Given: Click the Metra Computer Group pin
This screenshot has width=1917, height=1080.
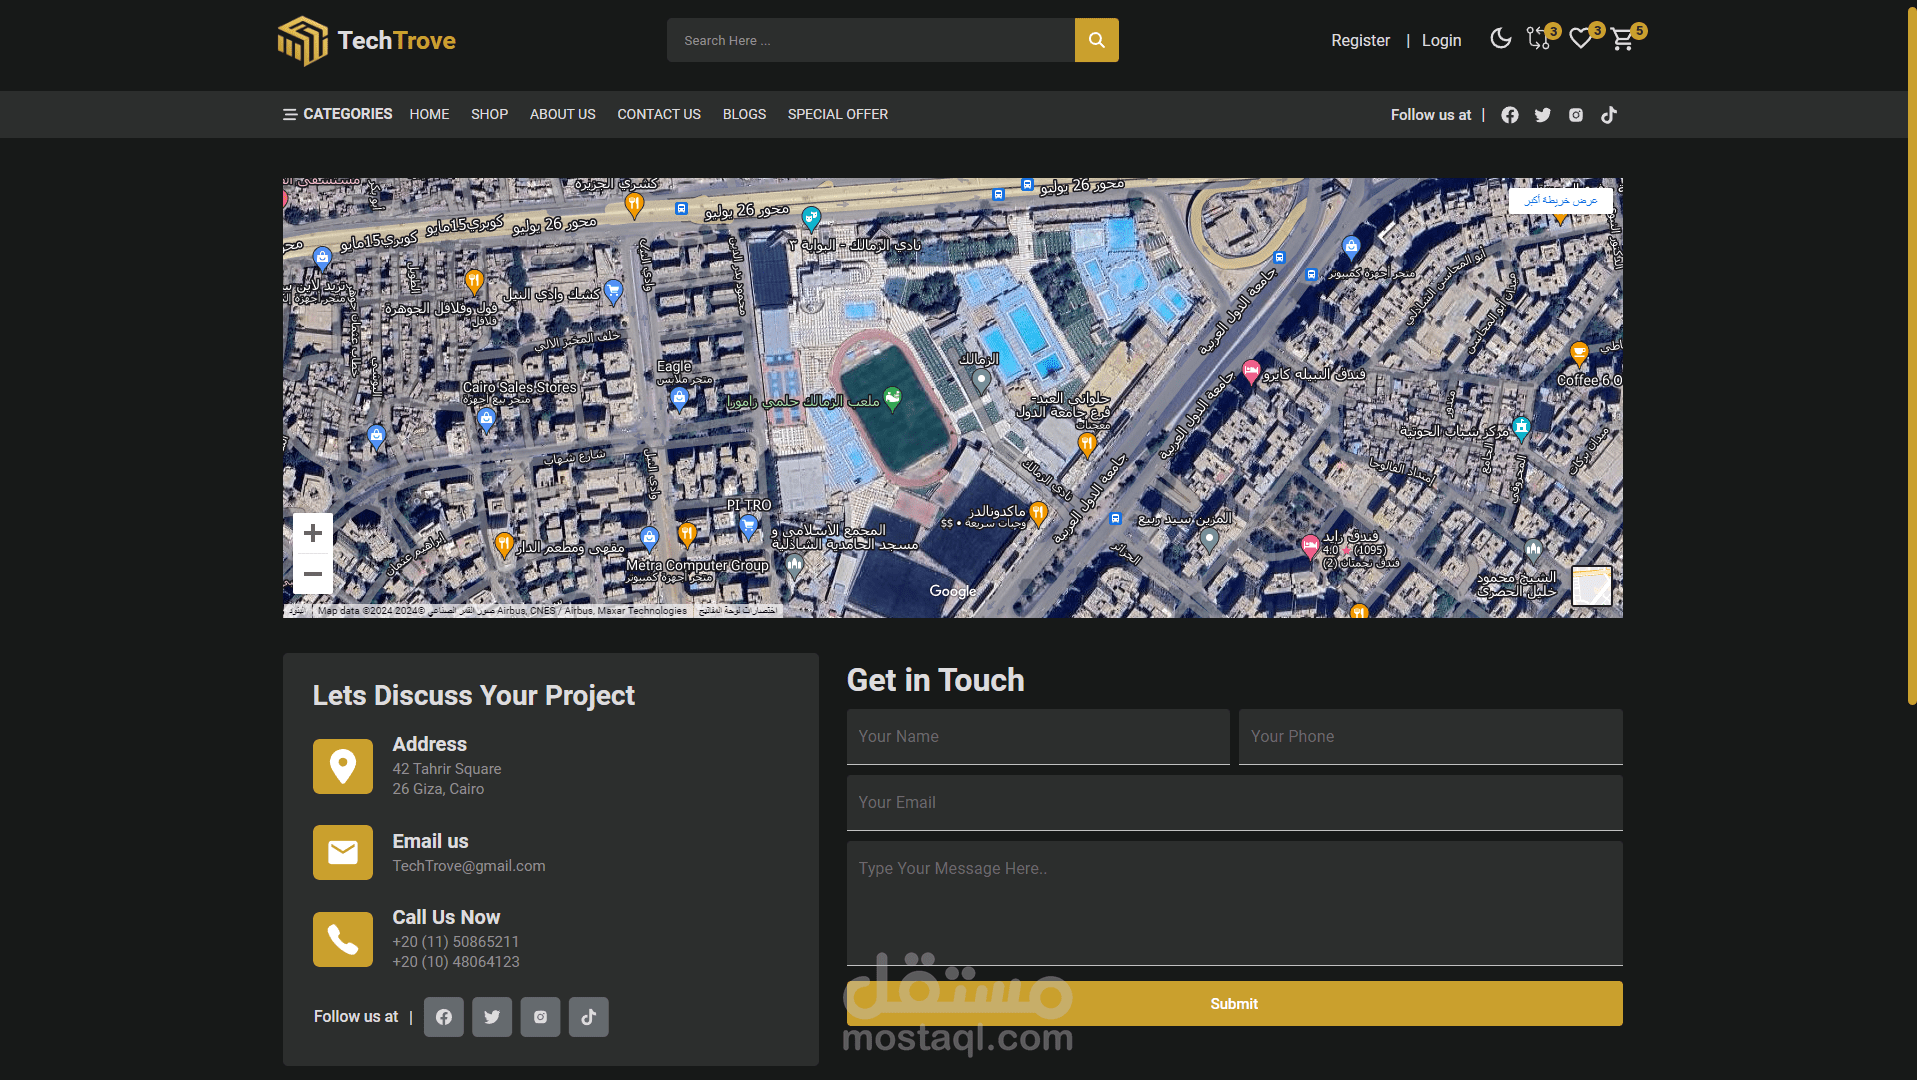Looking at the screenshot, I should [650, 539].
